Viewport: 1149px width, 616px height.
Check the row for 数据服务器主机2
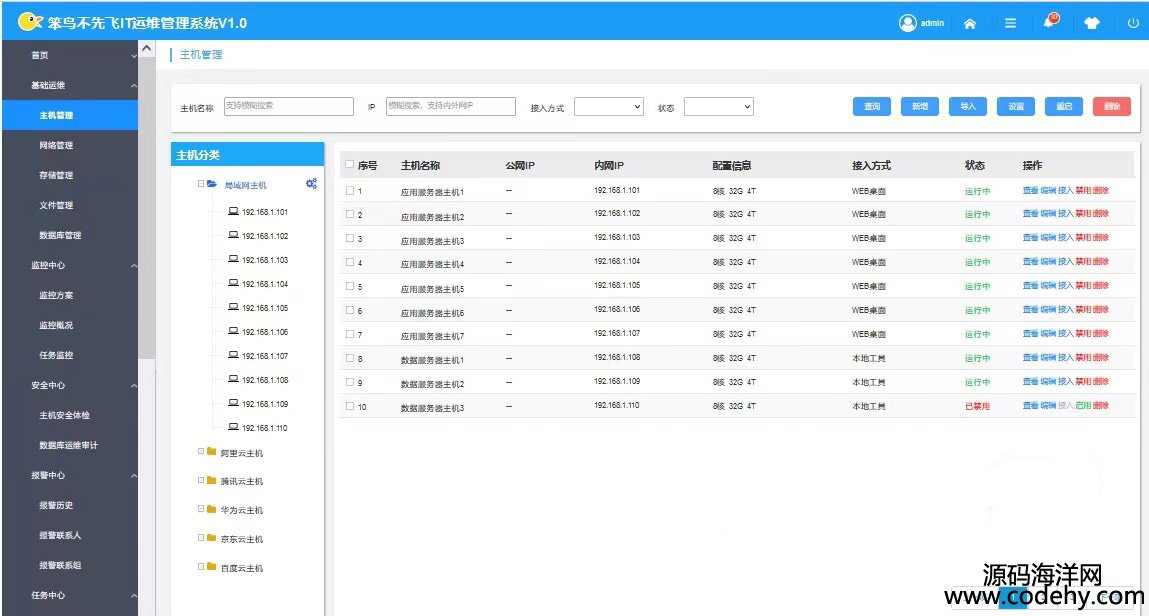[350, 382]
